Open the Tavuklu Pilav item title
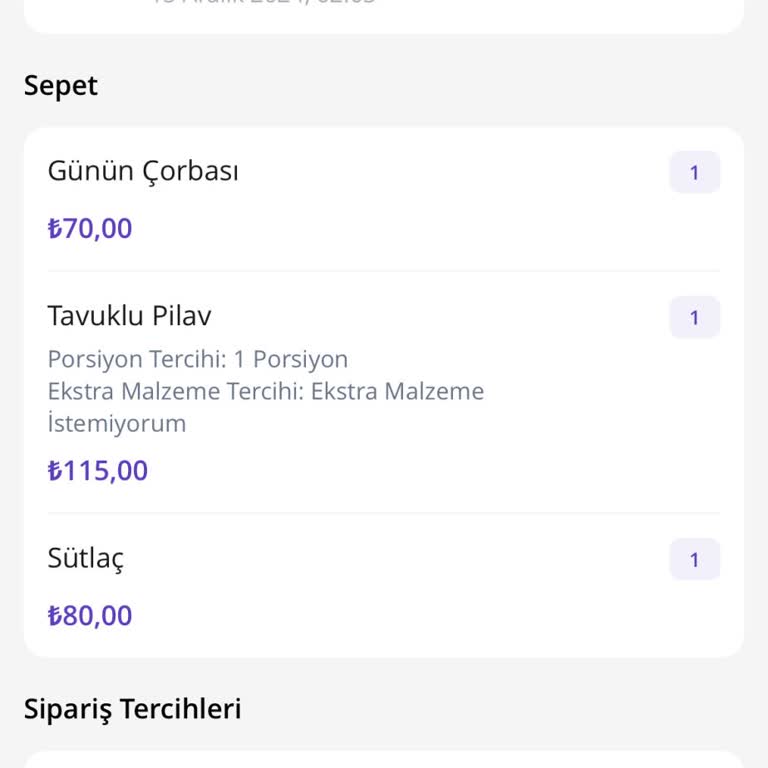Screen dimensions: 768x768 coord(129,316)
